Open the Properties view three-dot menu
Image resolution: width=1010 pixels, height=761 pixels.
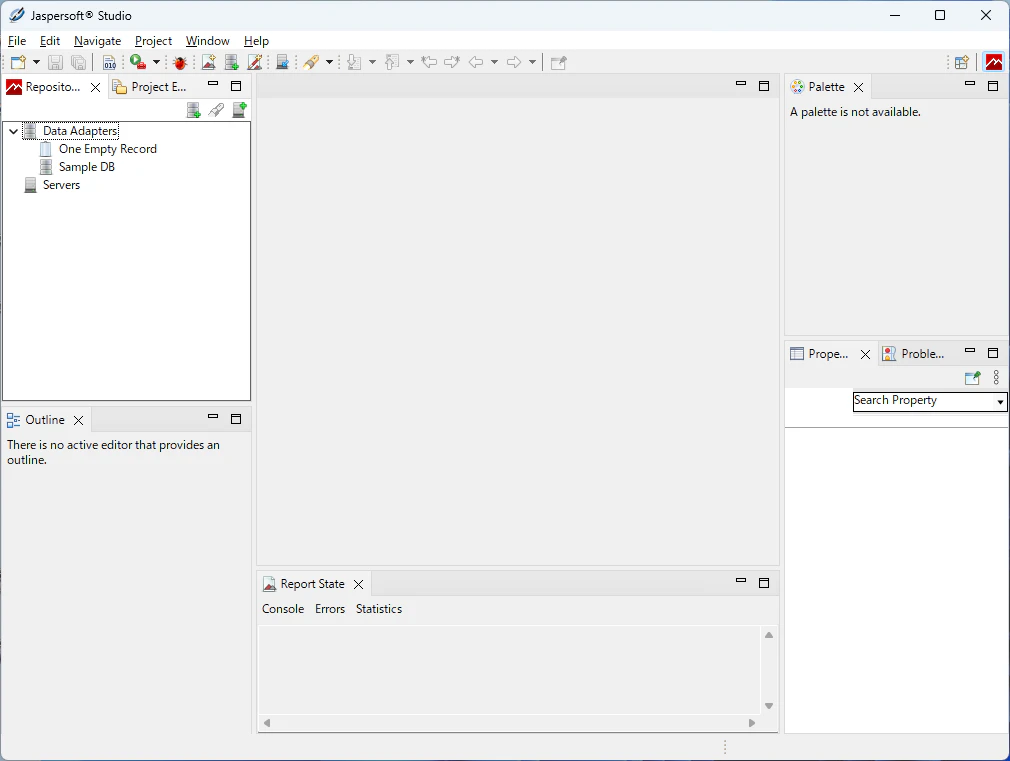point(996,378)
